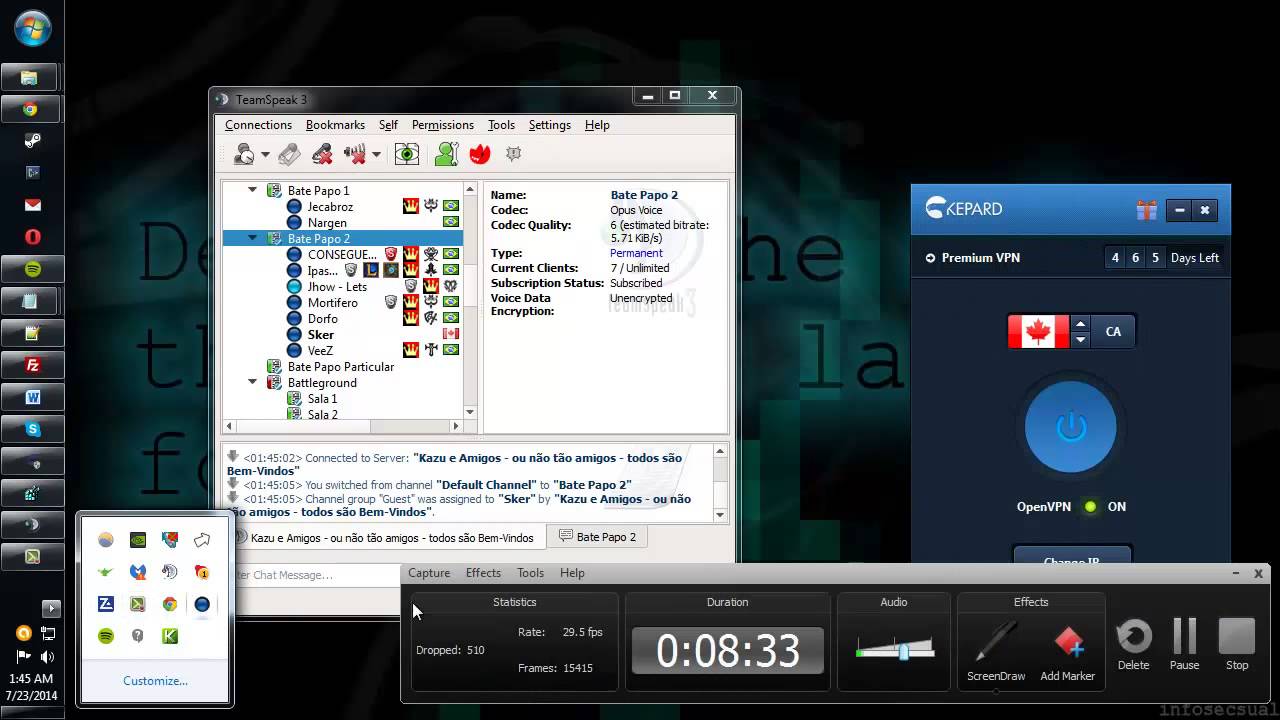Open the TeamSpeak Settings menu
Image resolution: width=1280 pixels, height=720 pixels.
(x=549, y=125)
